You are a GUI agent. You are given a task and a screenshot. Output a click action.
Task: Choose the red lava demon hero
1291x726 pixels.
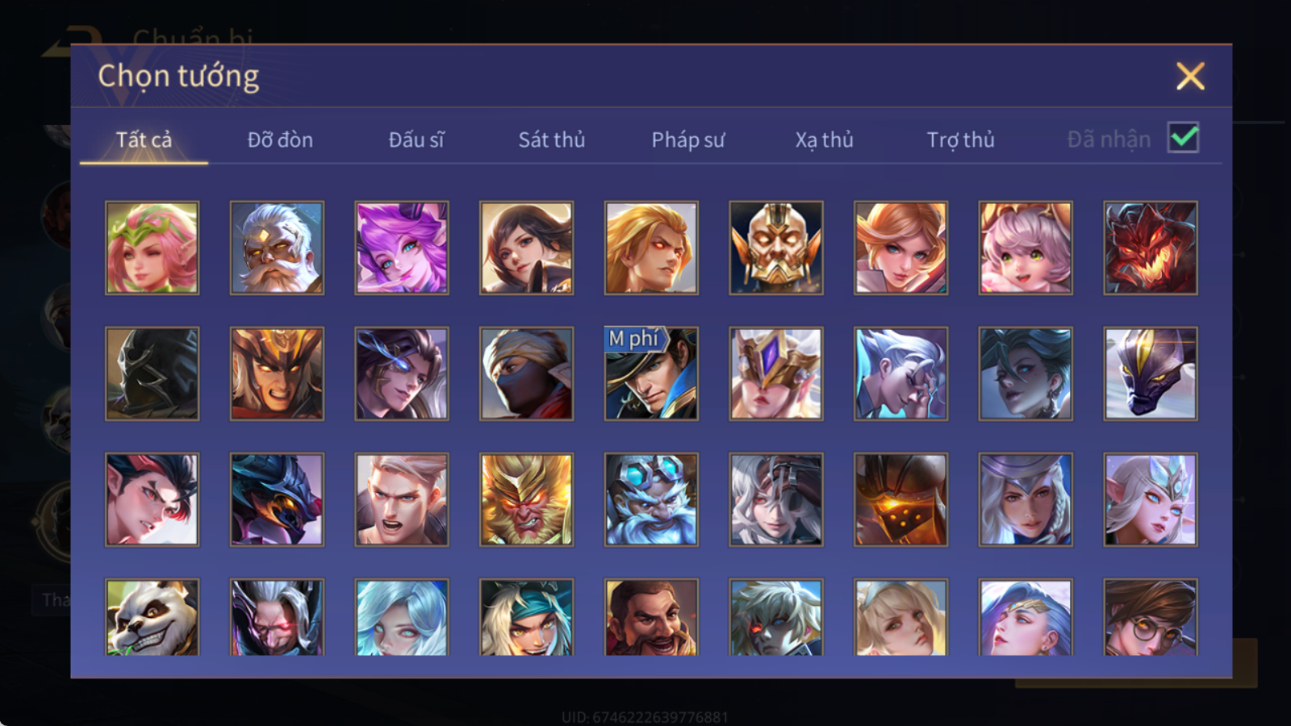pos(1150,248)
